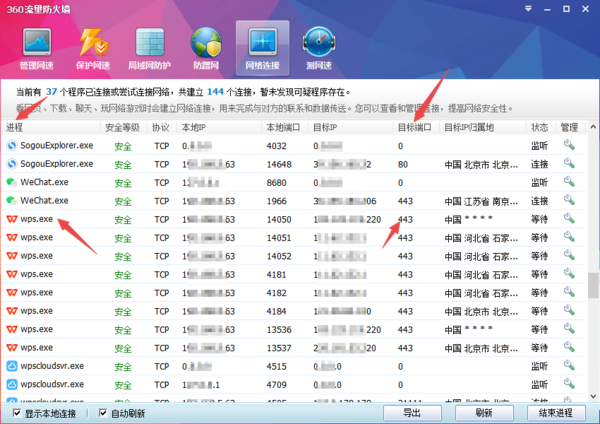Manage wps.exe port 4184 connection
Screen dimensions: 600x424
click(x=569, y=310)
